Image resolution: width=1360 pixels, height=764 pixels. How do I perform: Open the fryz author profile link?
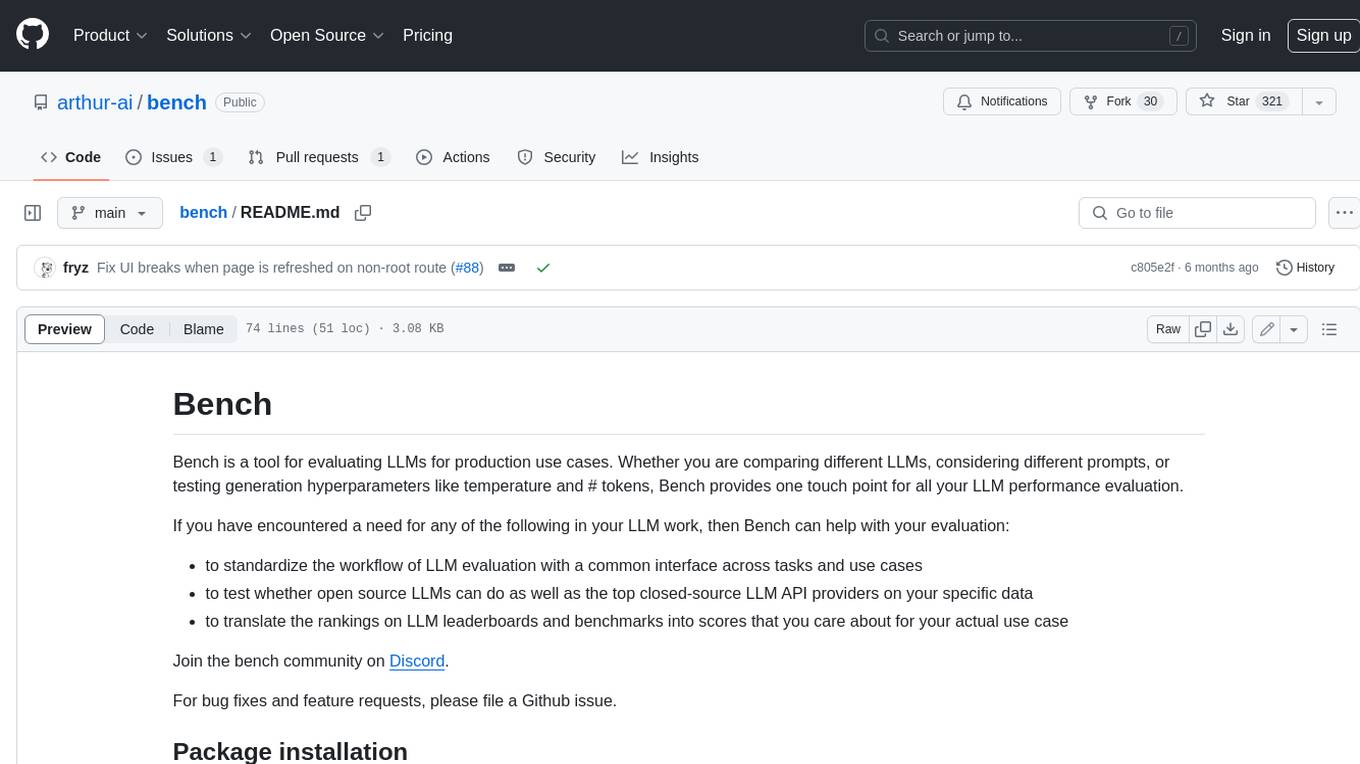(x=75, y=268)
